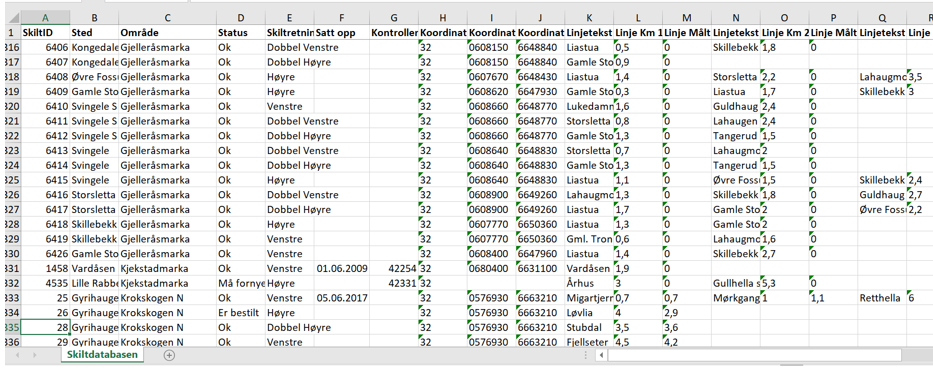The width and height of the screenshot is (933, 378).
Task: Select column G header
Action: coord(394,17)
